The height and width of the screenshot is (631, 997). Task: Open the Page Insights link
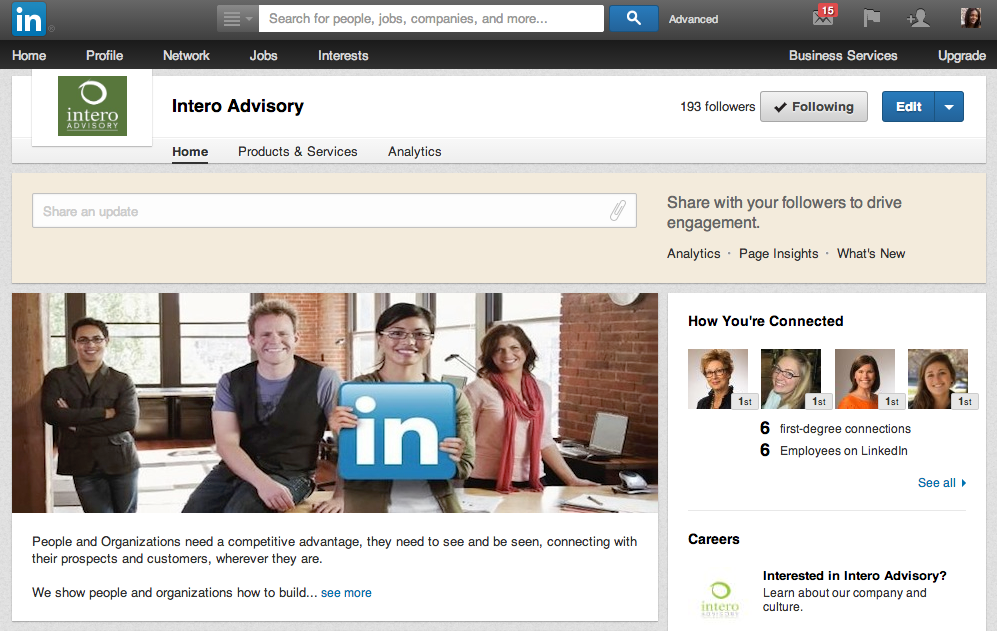778,253
